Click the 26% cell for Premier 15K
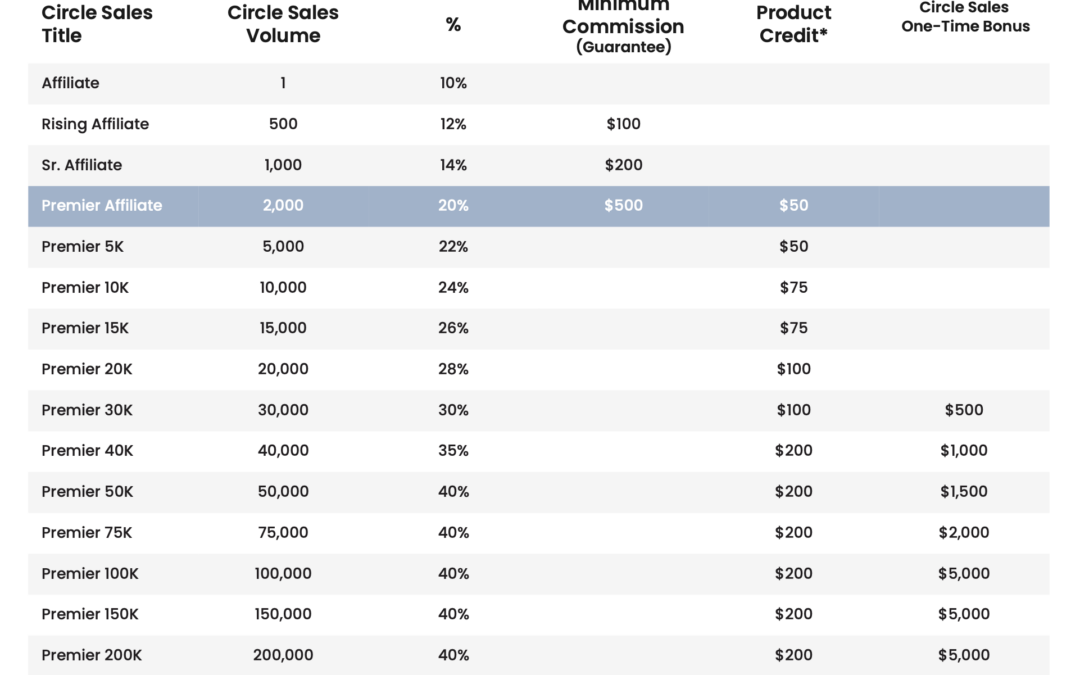The image size is (1080, 675). pos(453,328)
